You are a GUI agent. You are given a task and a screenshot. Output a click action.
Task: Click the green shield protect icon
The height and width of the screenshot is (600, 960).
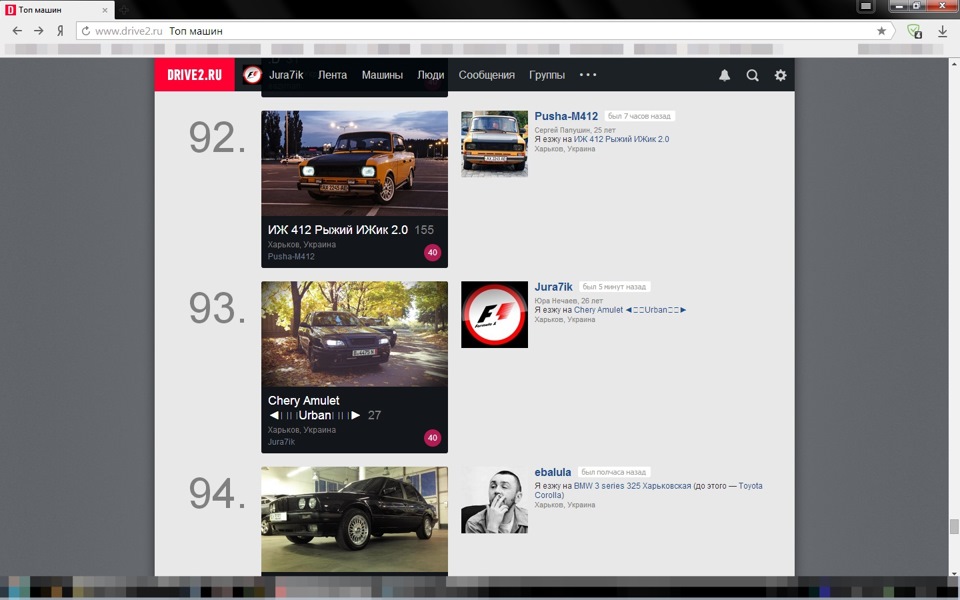click(914, 31)
